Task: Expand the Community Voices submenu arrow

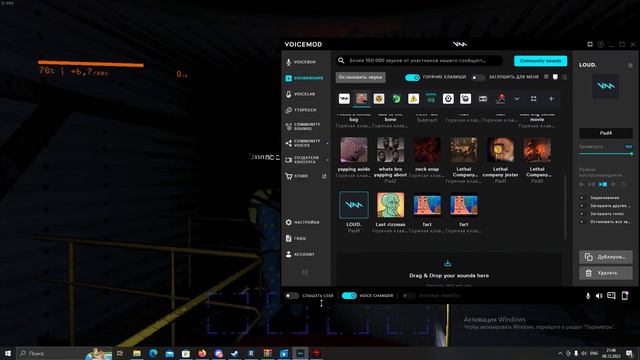Action: [327, 143]
